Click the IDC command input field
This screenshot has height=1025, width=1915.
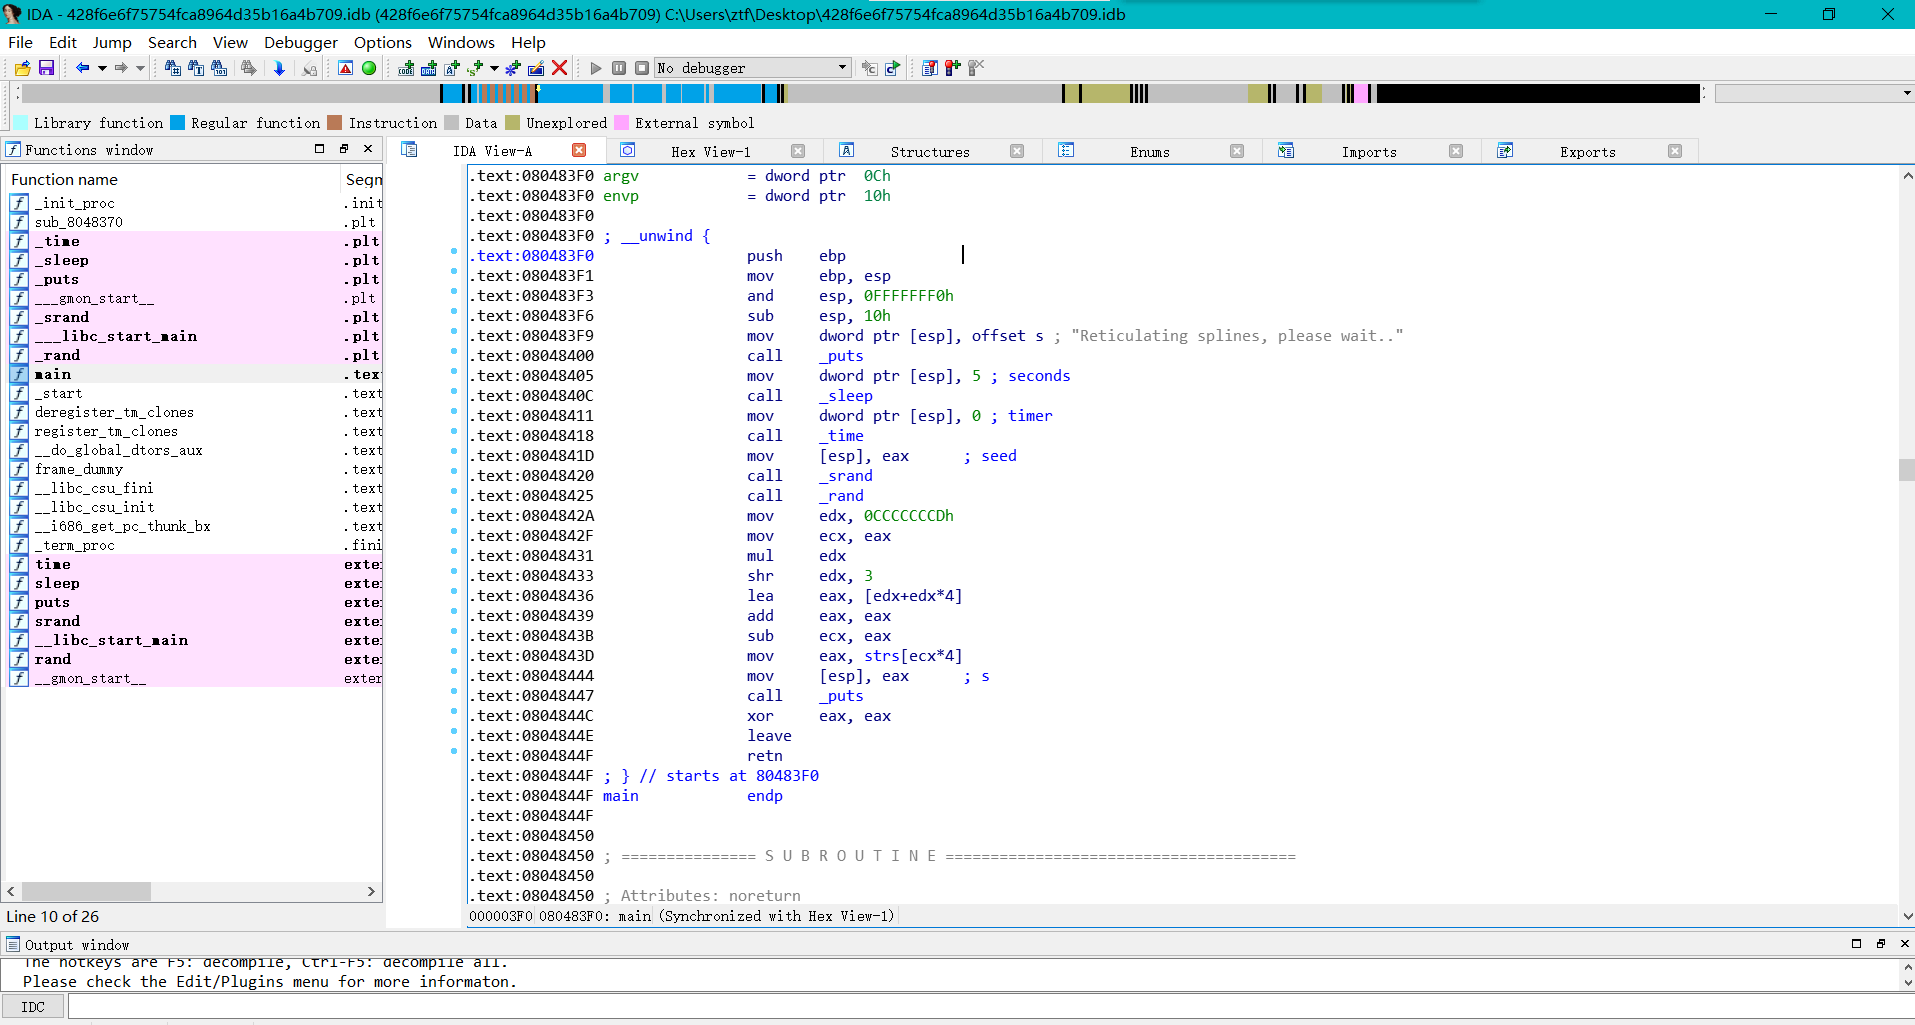(x=990, y=1007)
